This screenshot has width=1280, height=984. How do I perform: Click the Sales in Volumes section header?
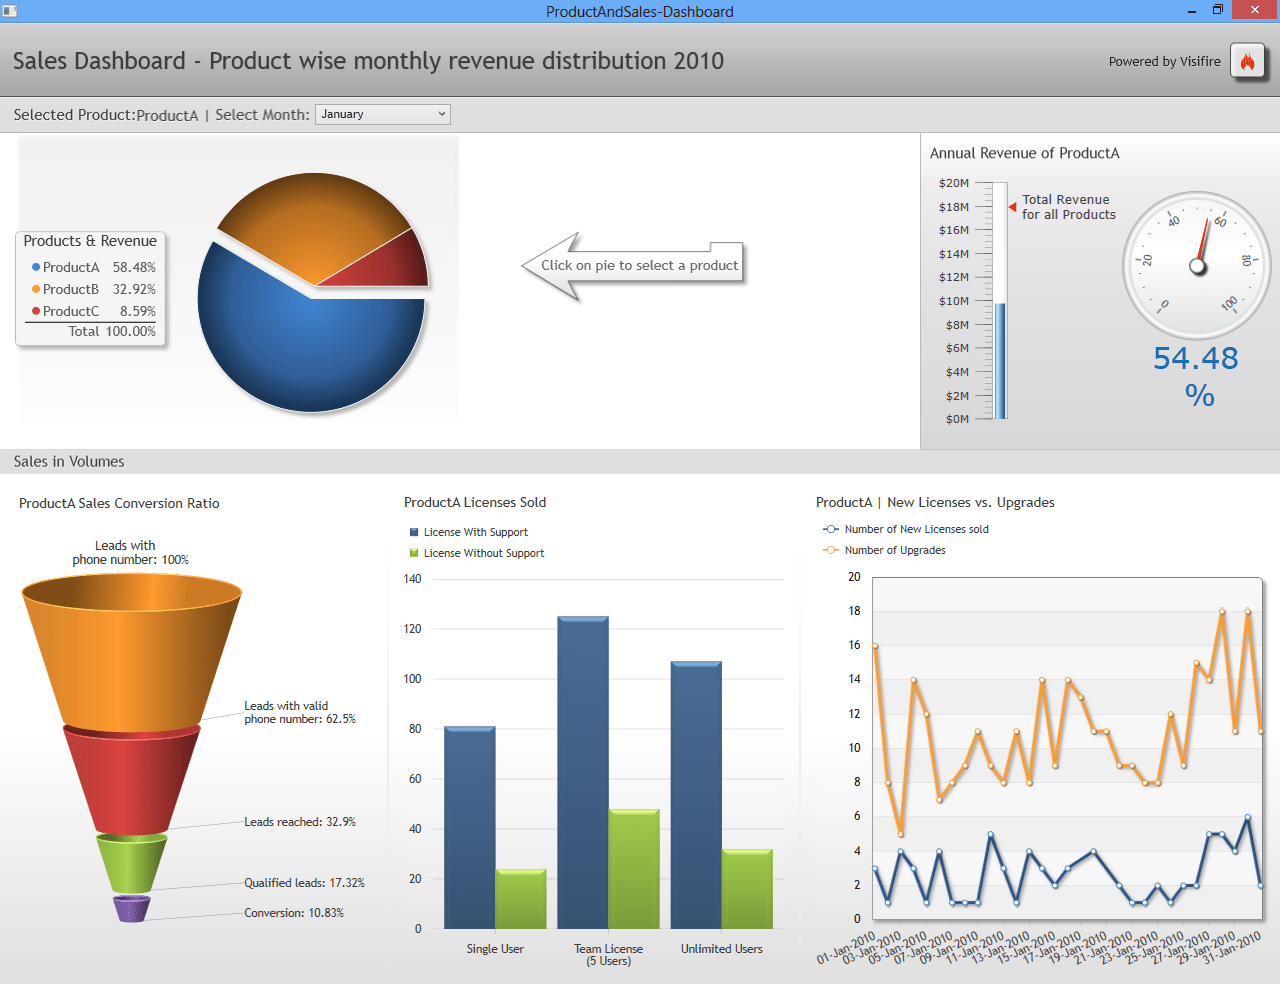pyautogui.click(x=69, y=462)
